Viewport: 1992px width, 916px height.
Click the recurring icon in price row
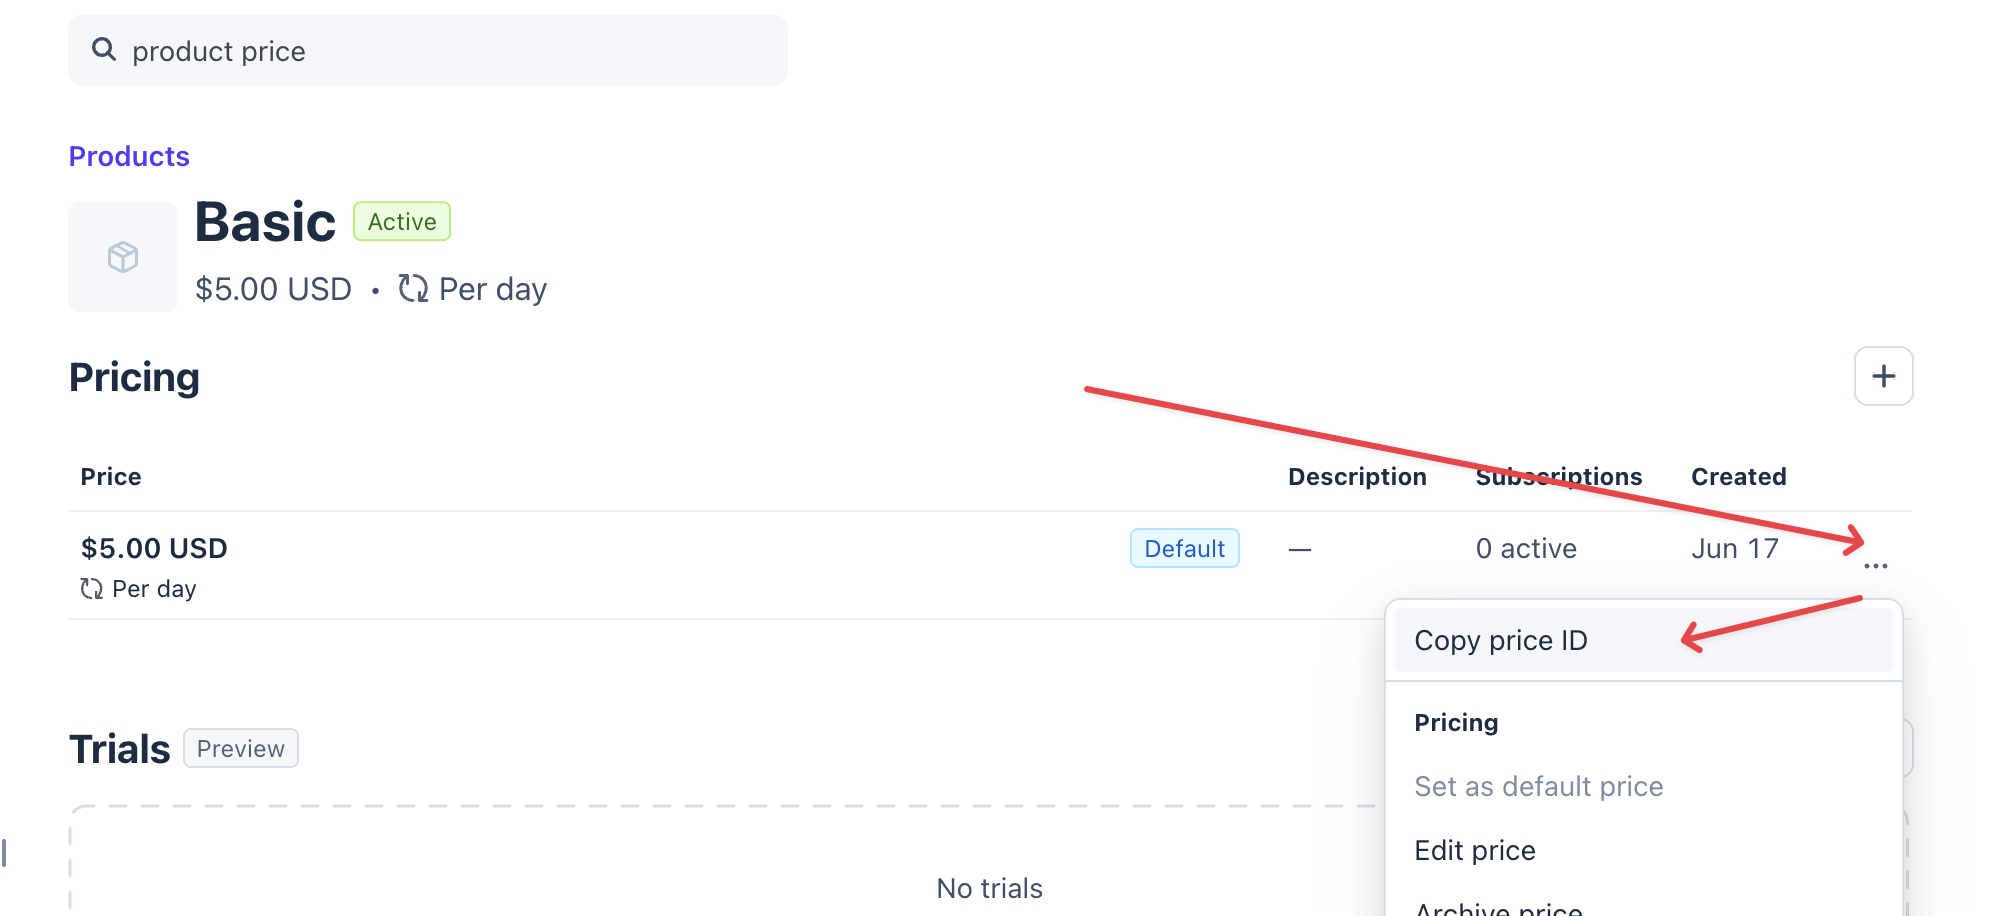pyautogui.click(x=92, y=589)
